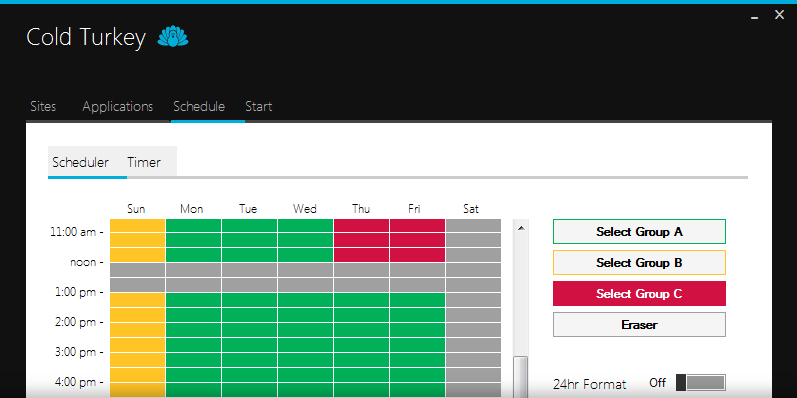Click the schedule scrollbar thumb
797x398 pixels.
point(520,377)
